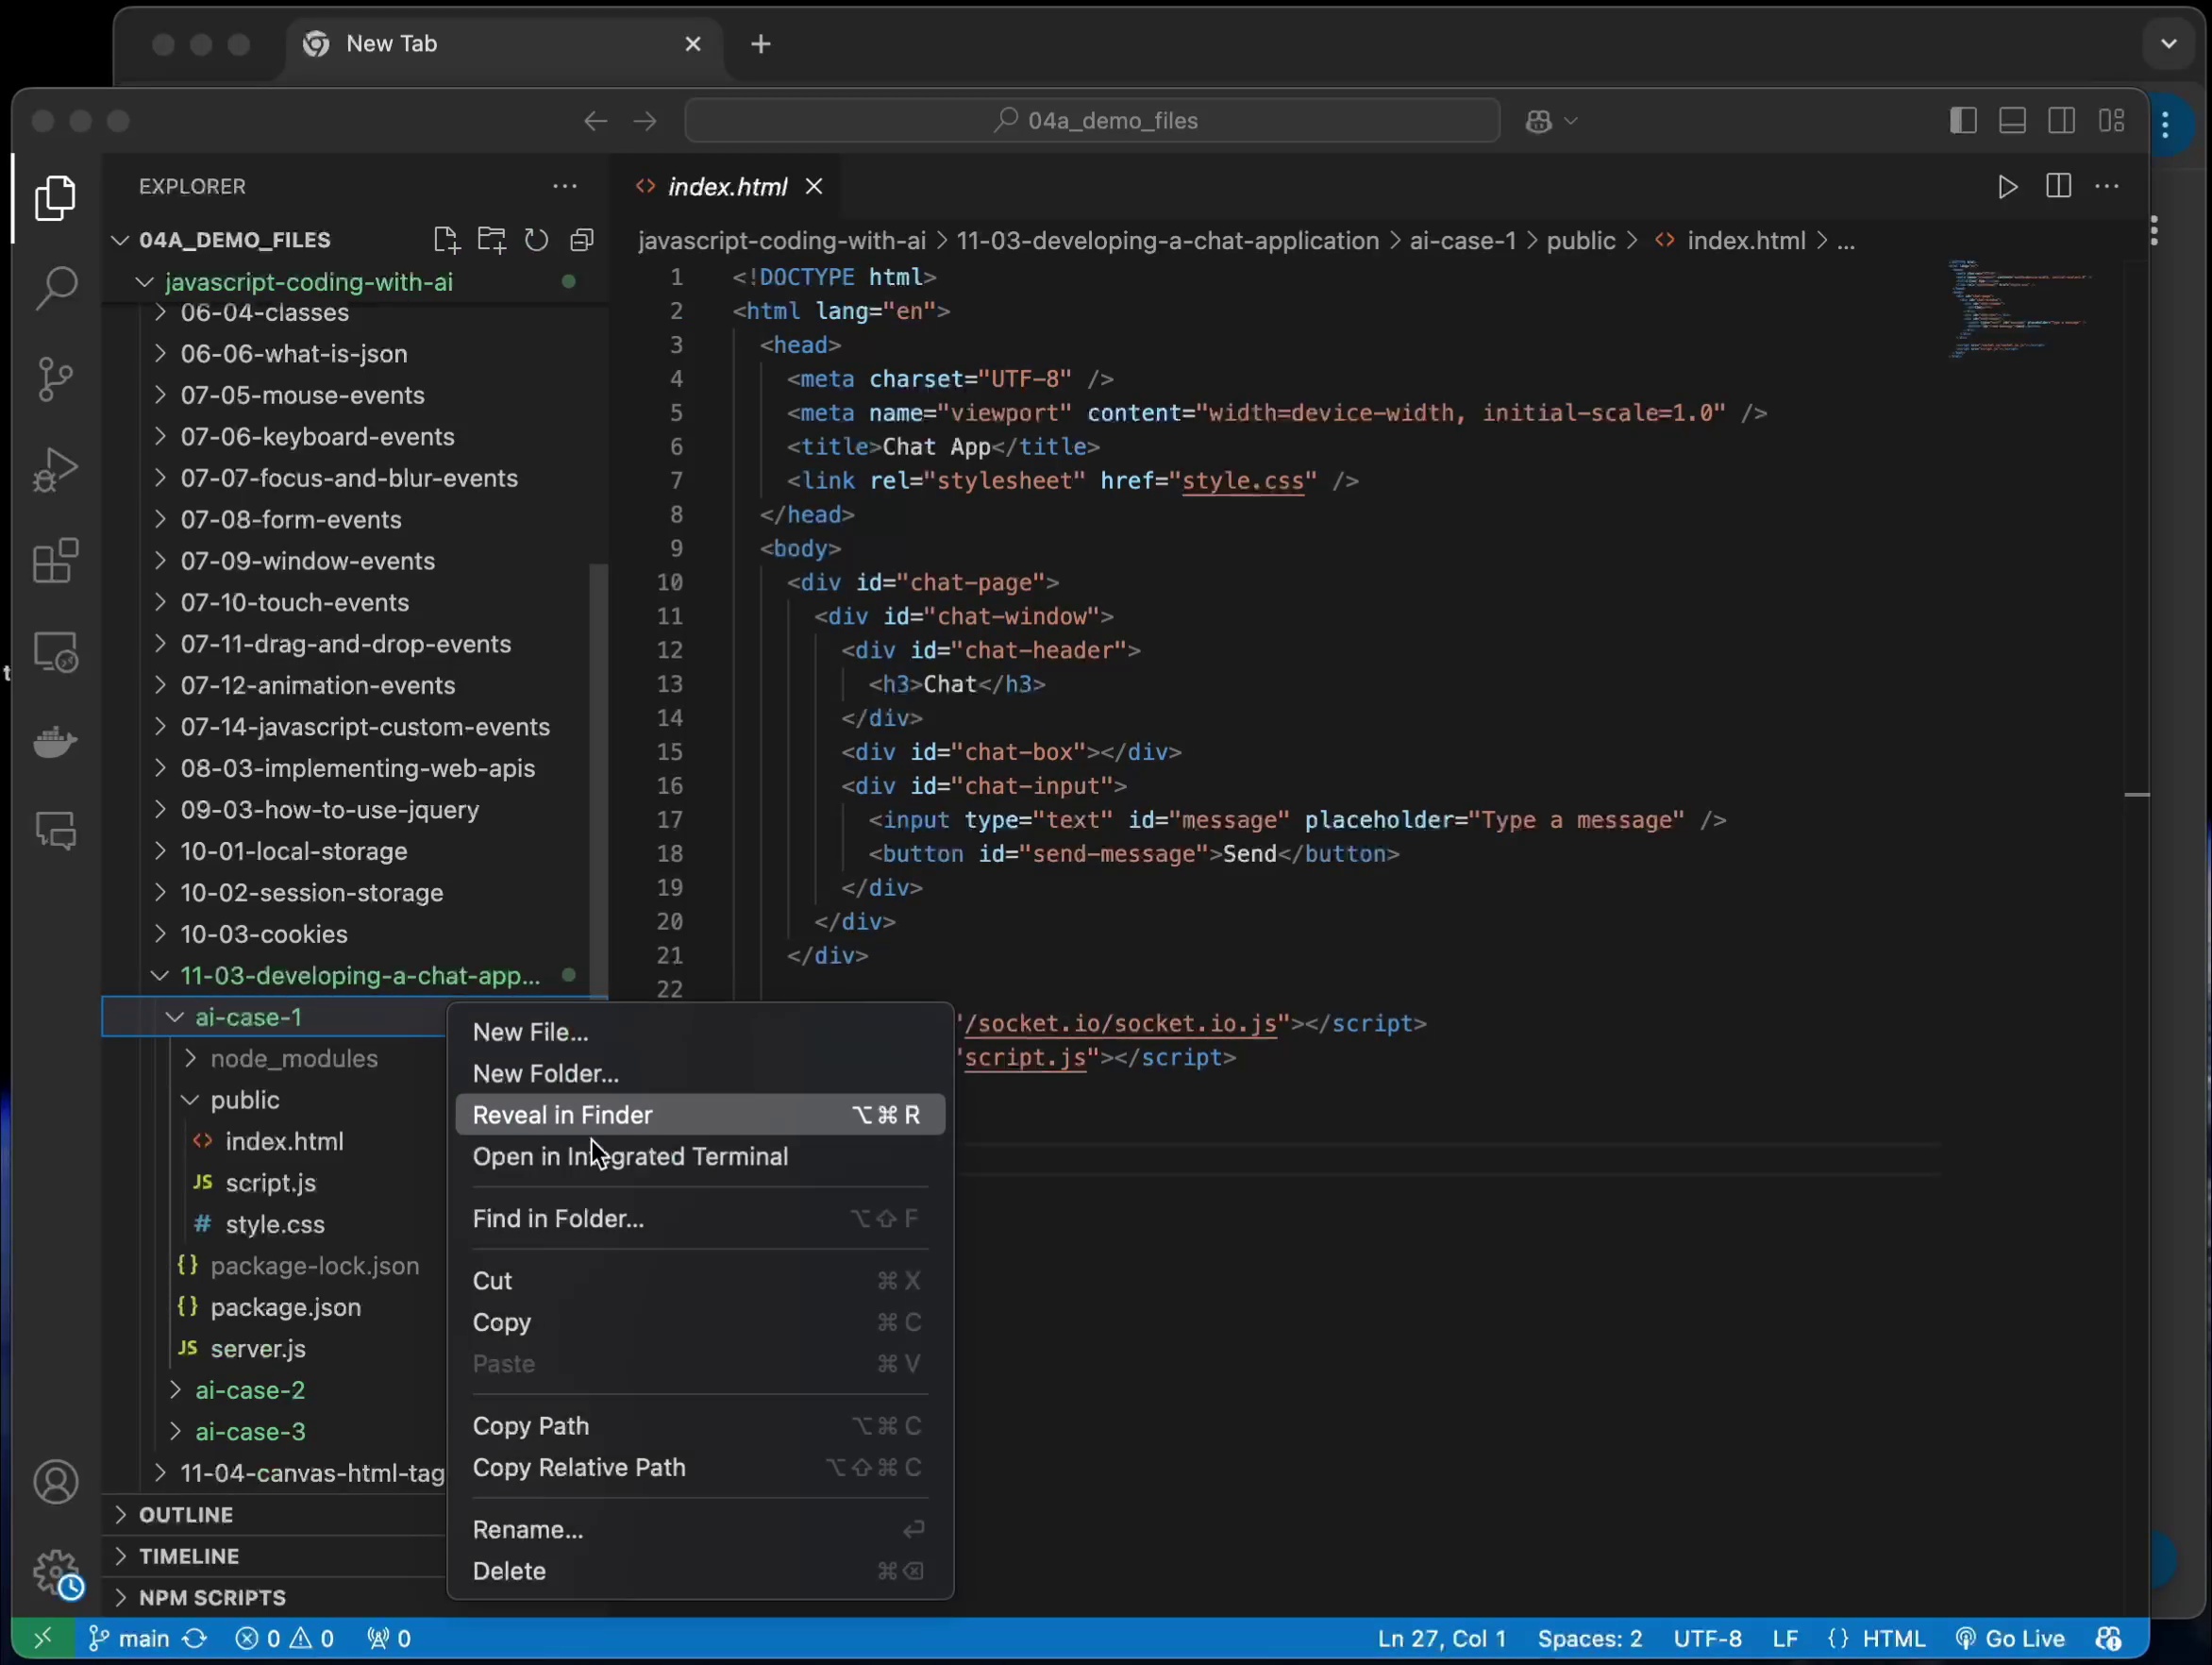Screen dimensions: 2212x1665
Task: Select Find in Folder... menu entry
Action: 700,1218
